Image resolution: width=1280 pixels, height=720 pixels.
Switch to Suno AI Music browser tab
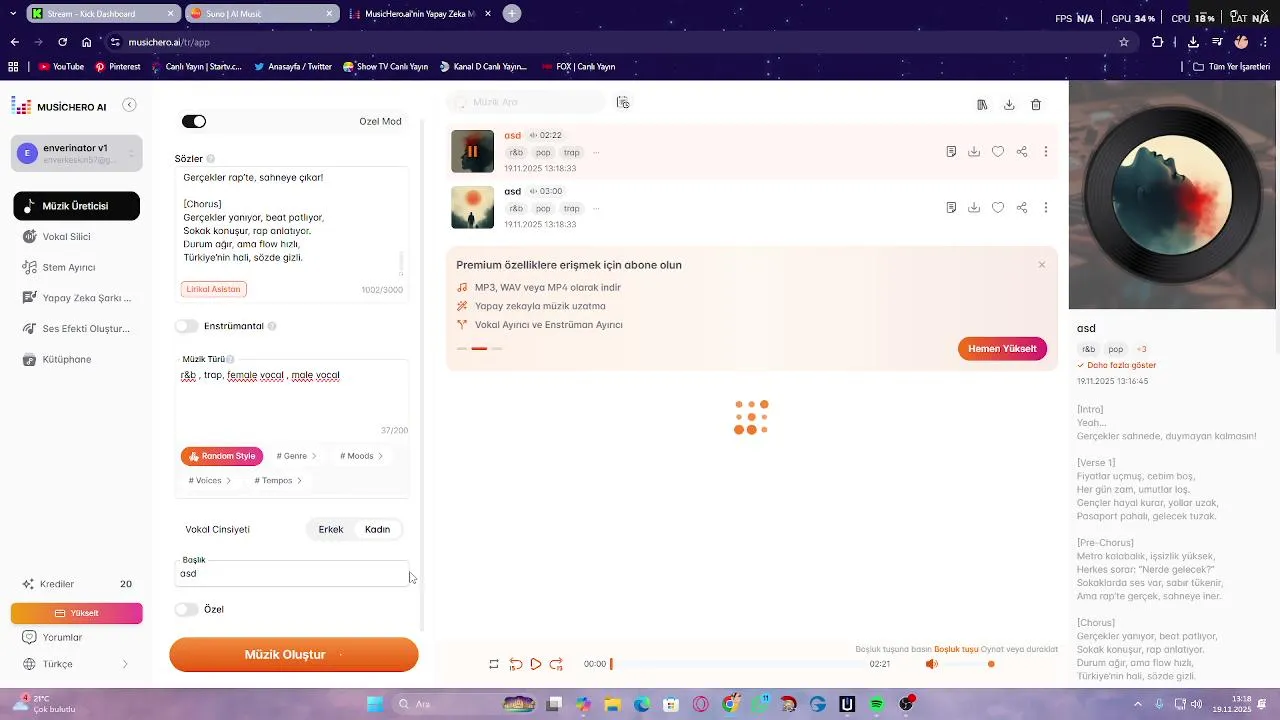260,14
